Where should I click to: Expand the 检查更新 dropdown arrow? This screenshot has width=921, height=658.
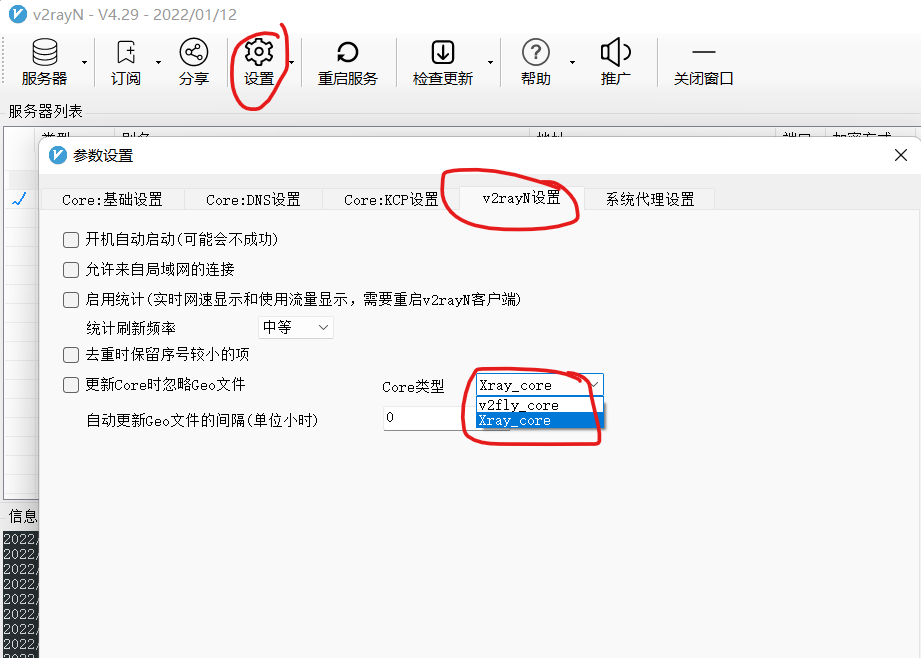pos(490,62)
